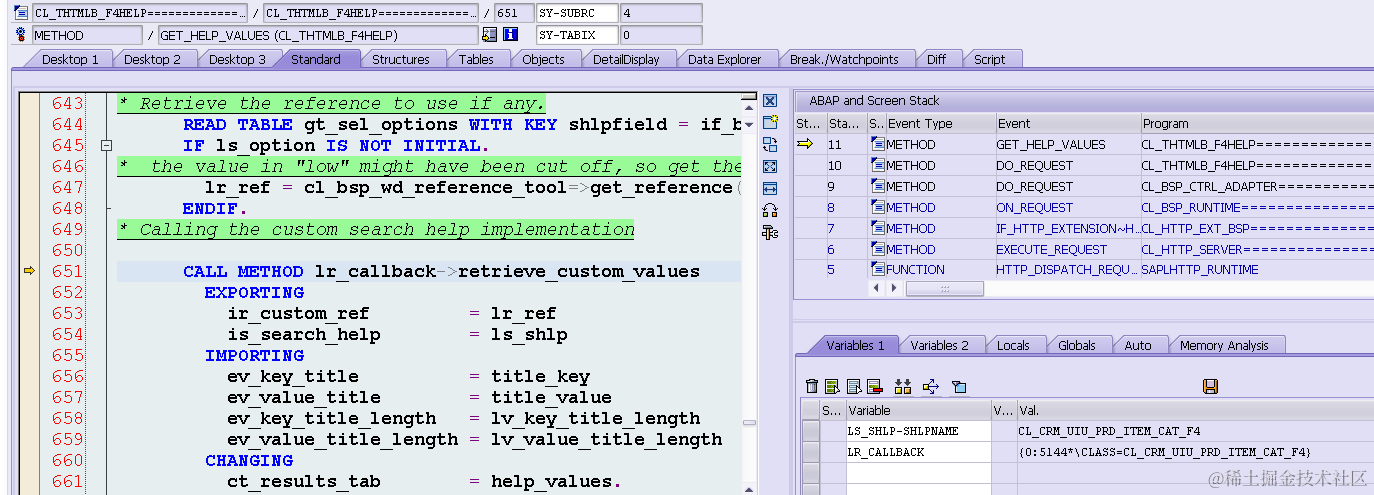Click the horizontal maximize tool icon

pos(770,188)
